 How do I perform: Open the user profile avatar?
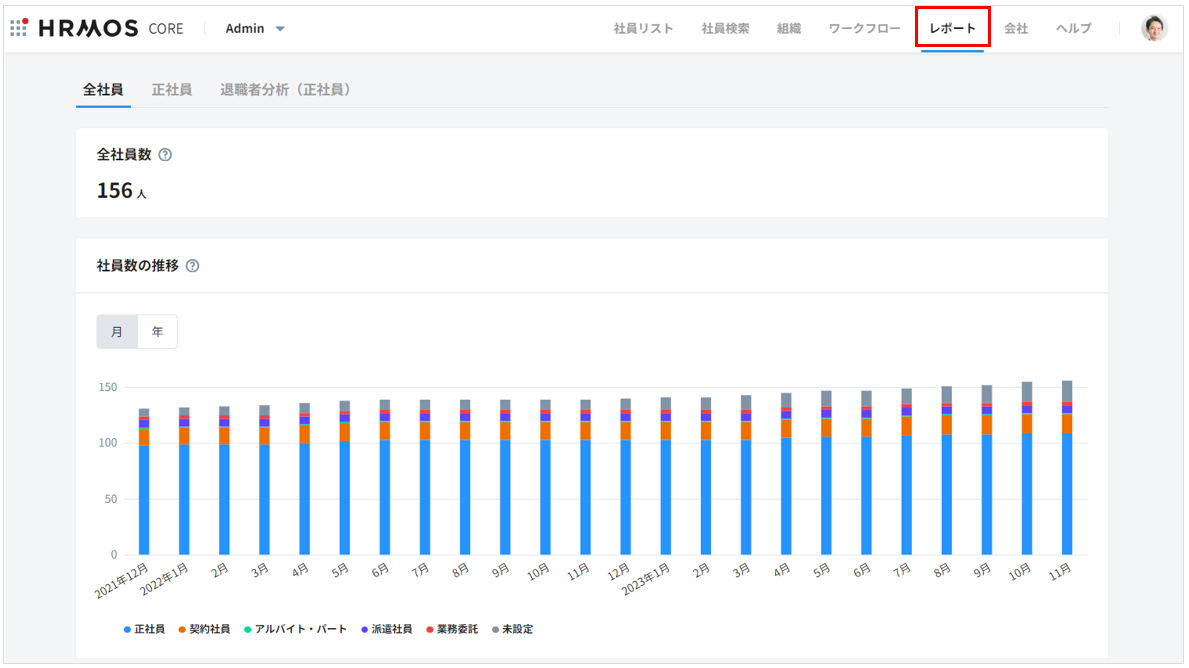[x=1154, y=28]
